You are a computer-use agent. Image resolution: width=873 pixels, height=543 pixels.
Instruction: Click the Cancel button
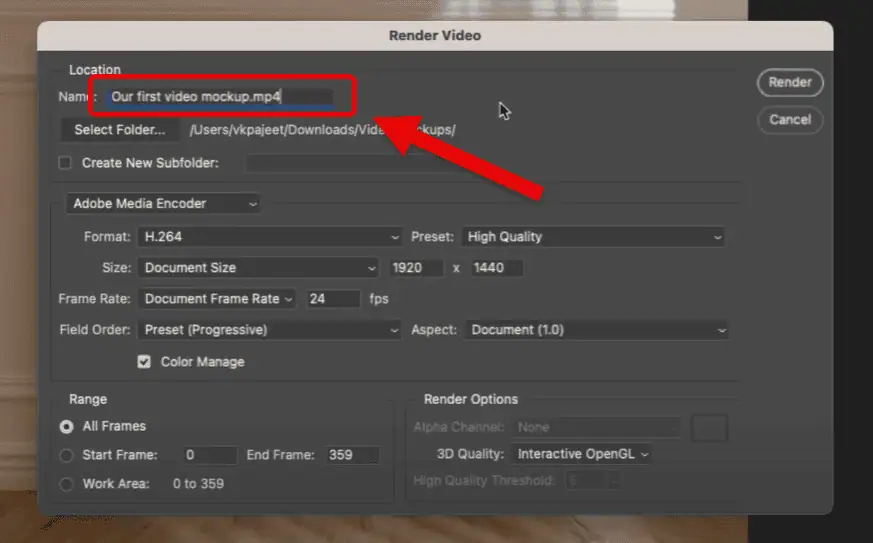coord(789,120)
